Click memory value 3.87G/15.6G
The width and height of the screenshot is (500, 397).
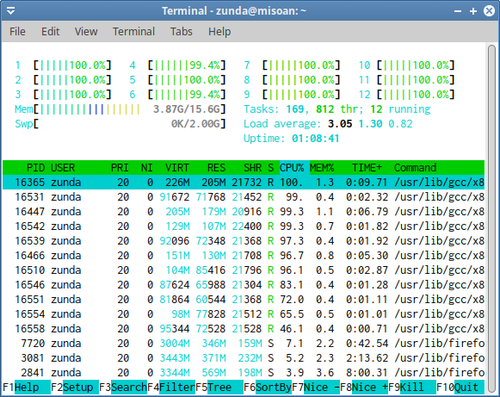point(187,109)
